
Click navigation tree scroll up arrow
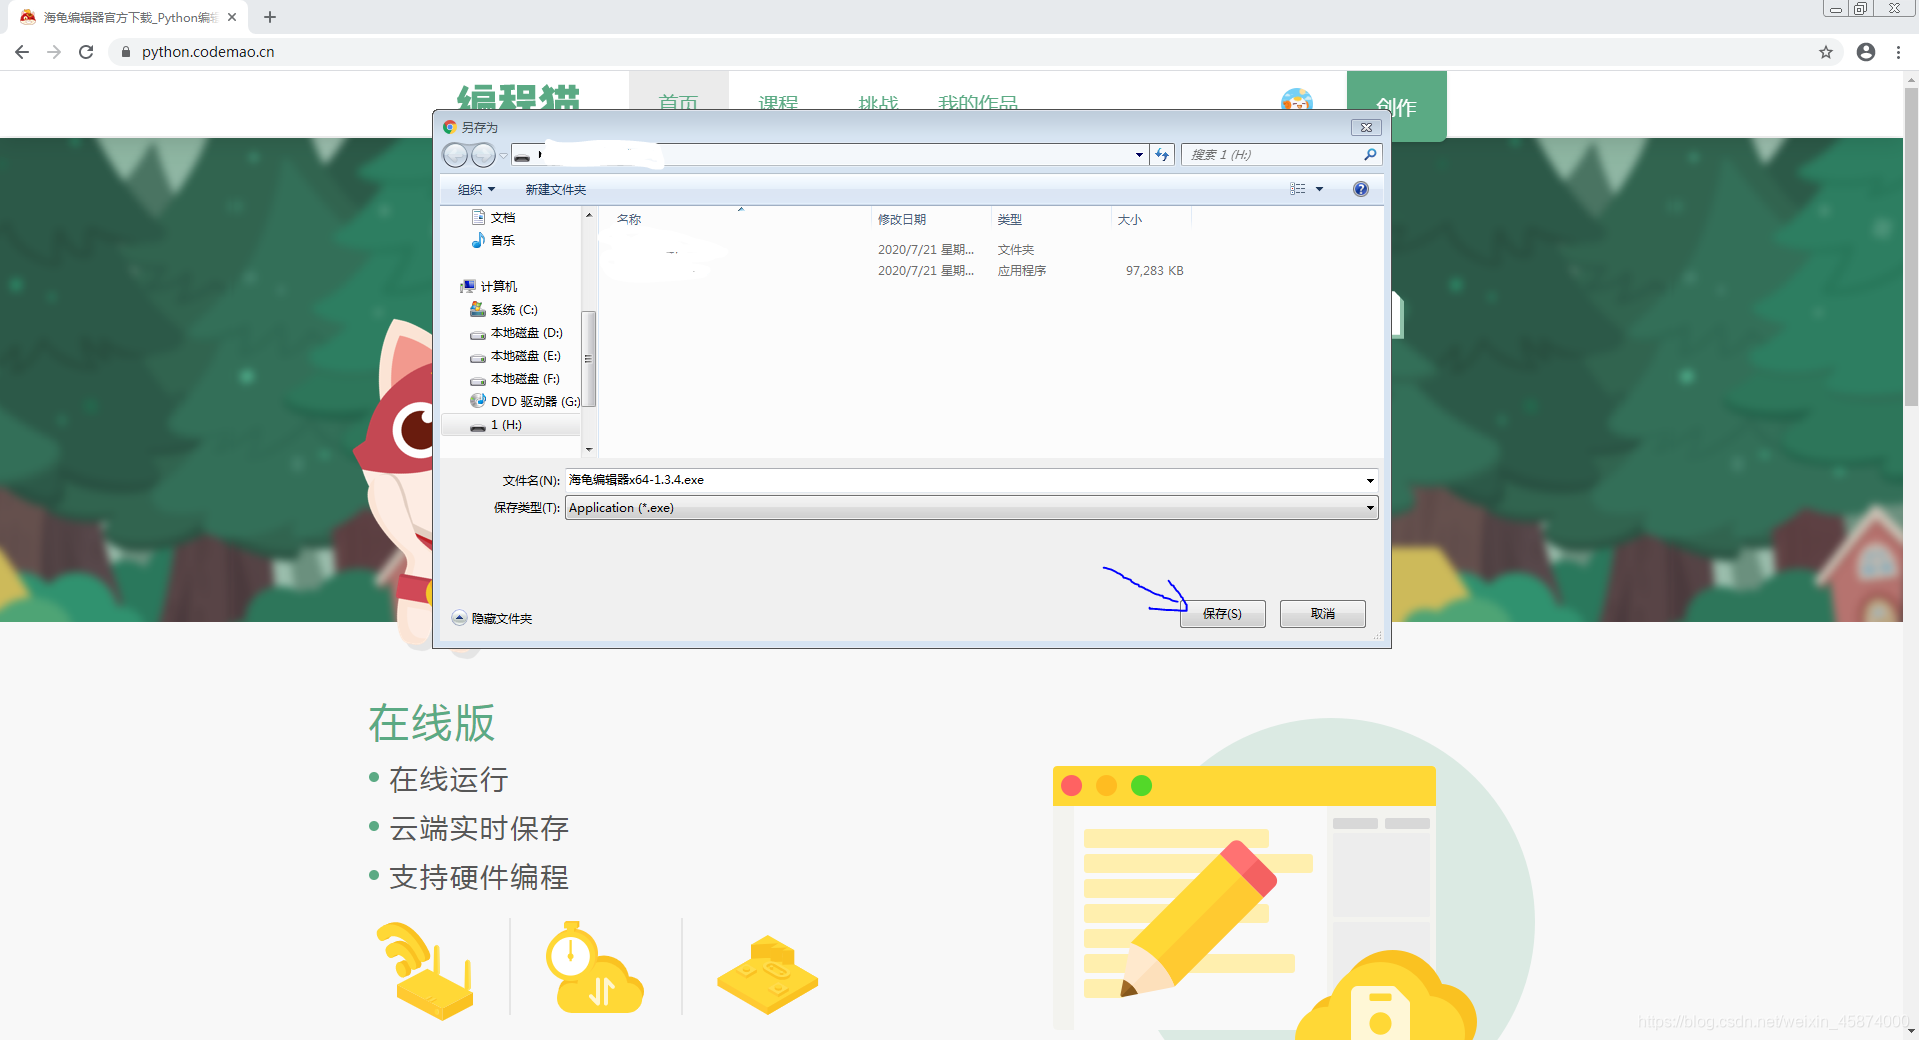pos(588,215)
